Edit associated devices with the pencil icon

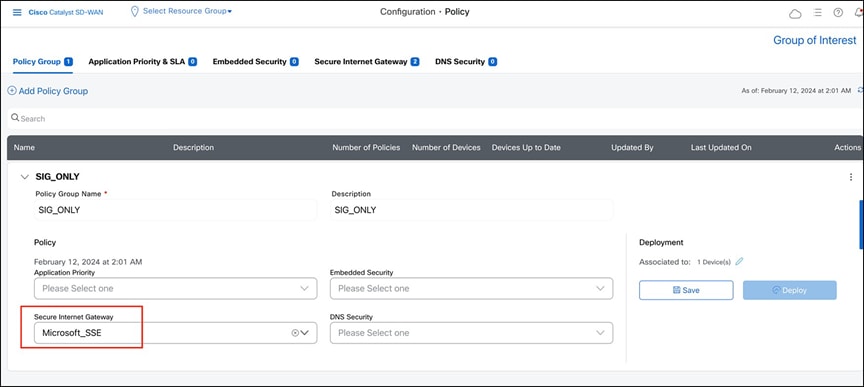(x=739, y=261)
